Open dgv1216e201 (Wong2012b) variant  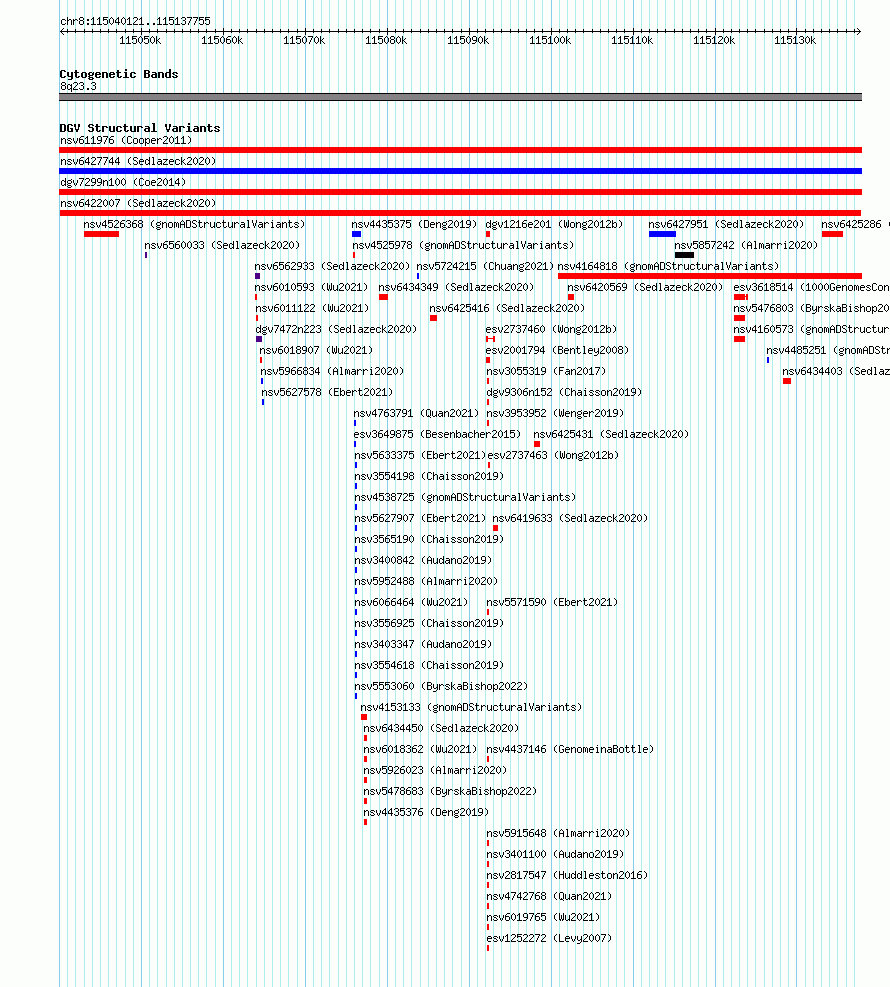pyautogui.click(x=554, y=224)
